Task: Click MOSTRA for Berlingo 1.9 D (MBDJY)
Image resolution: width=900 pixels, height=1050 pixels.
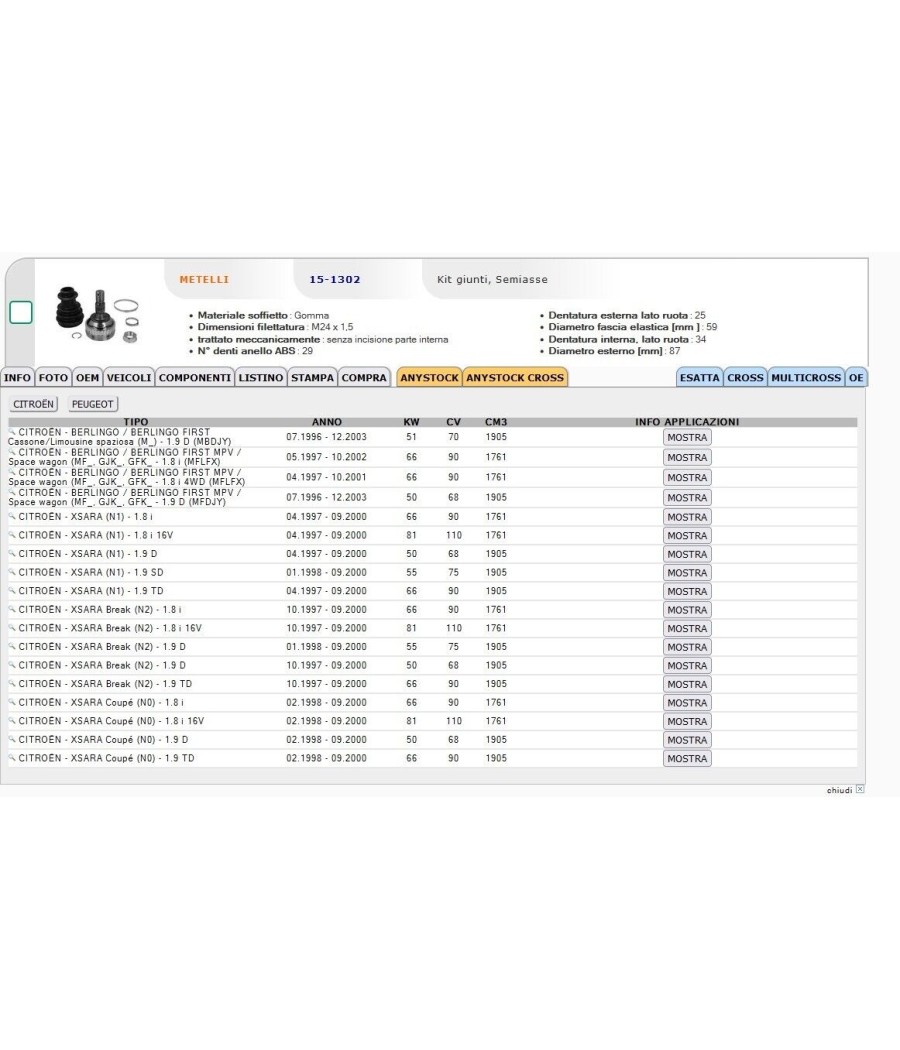Action: tap(687, 437)
